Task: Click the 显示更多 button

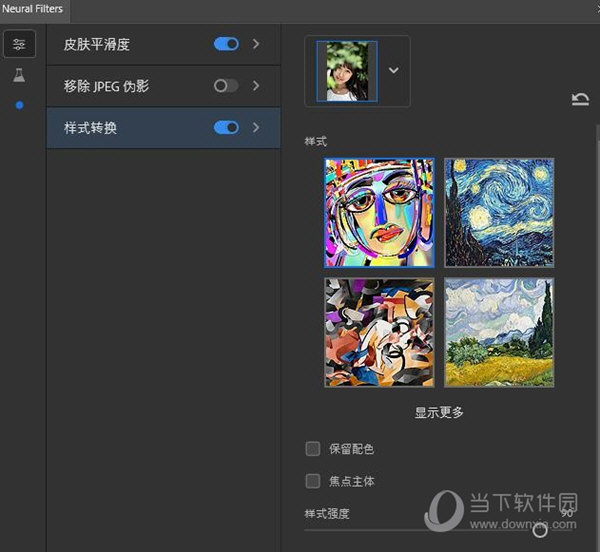Action: tap(439, 412)
